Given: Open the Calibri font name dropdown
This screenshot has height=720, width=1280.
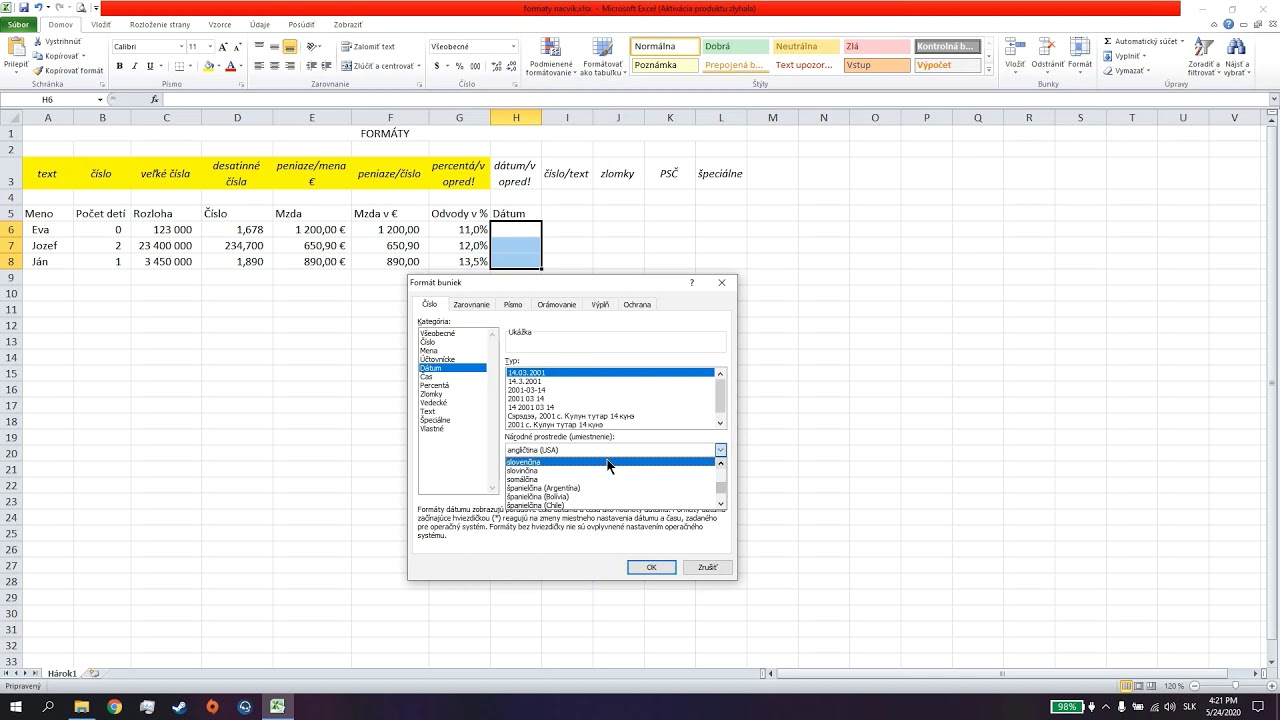Looking at the screenshot, I should click(181, 47).
